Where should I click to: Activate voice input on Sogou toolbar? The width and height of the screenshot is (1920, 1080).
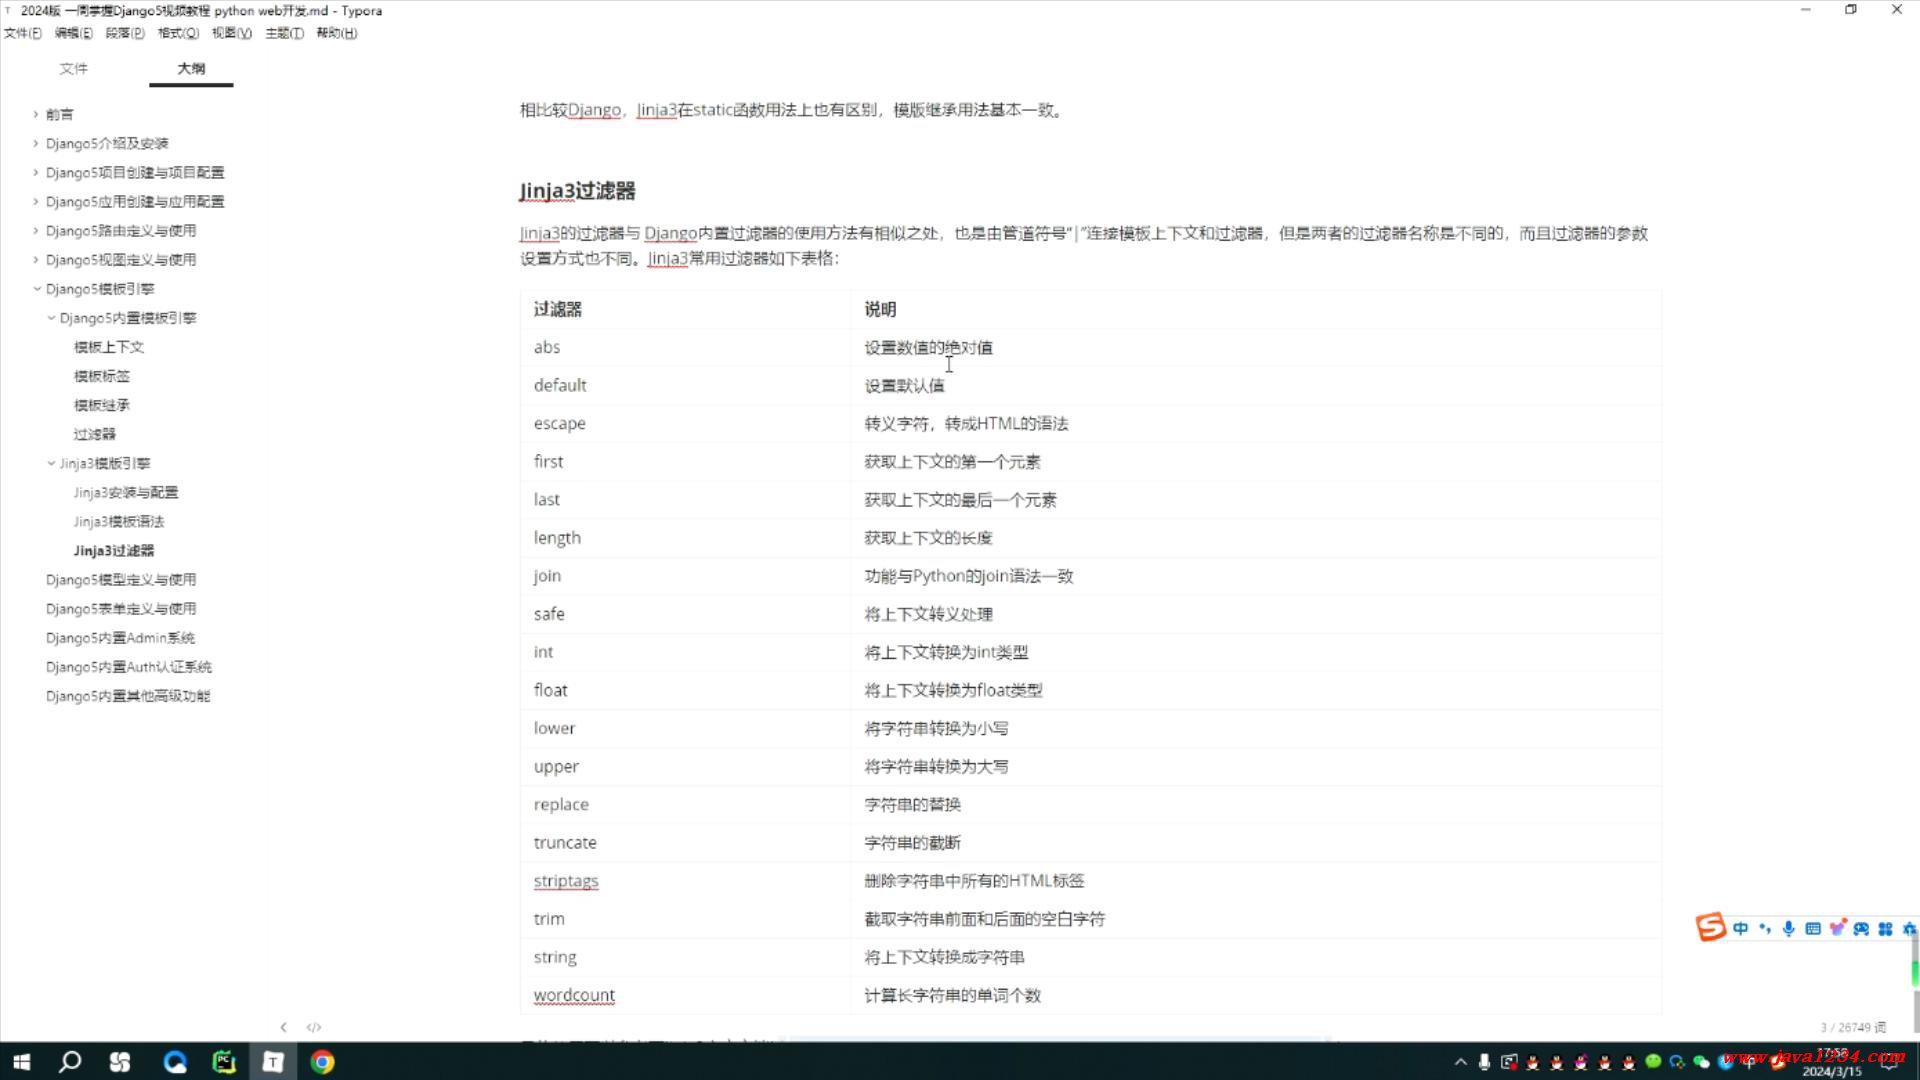(x=1788, y=928)
